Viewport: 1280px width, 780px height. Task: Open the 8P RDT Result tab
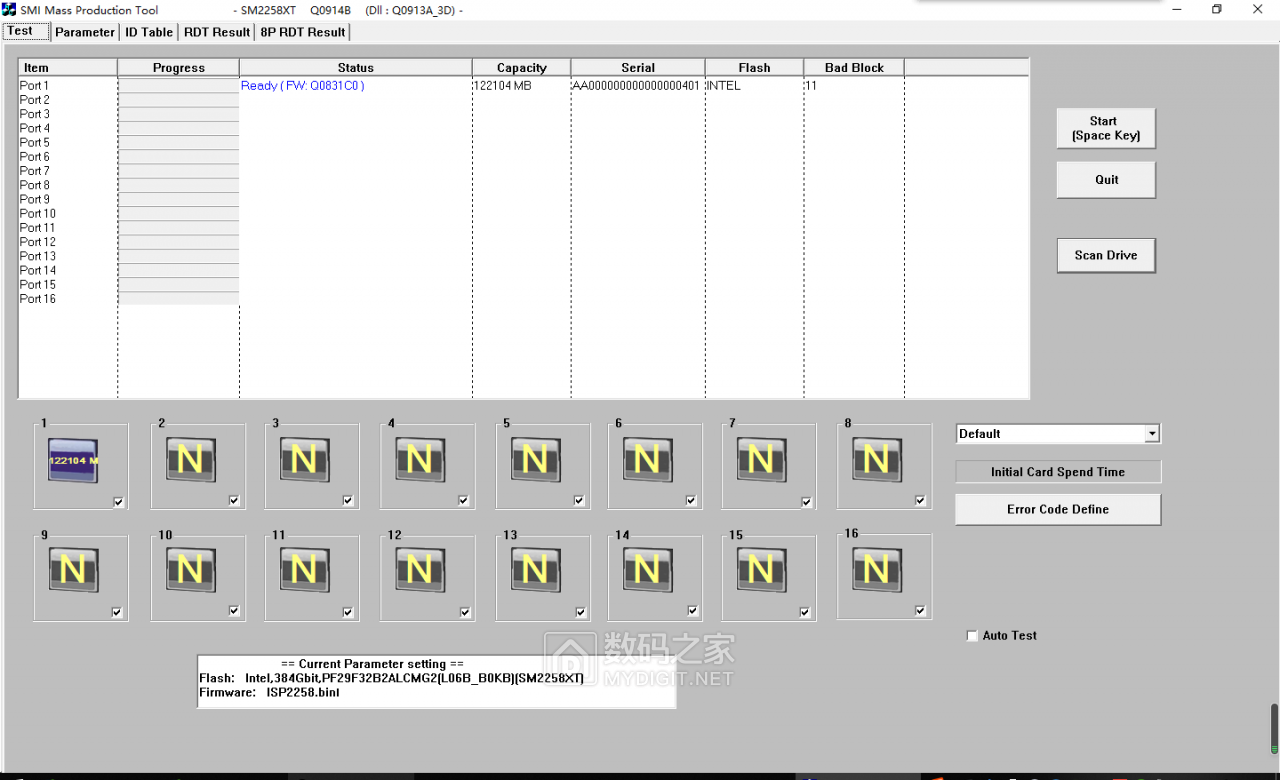303,32
